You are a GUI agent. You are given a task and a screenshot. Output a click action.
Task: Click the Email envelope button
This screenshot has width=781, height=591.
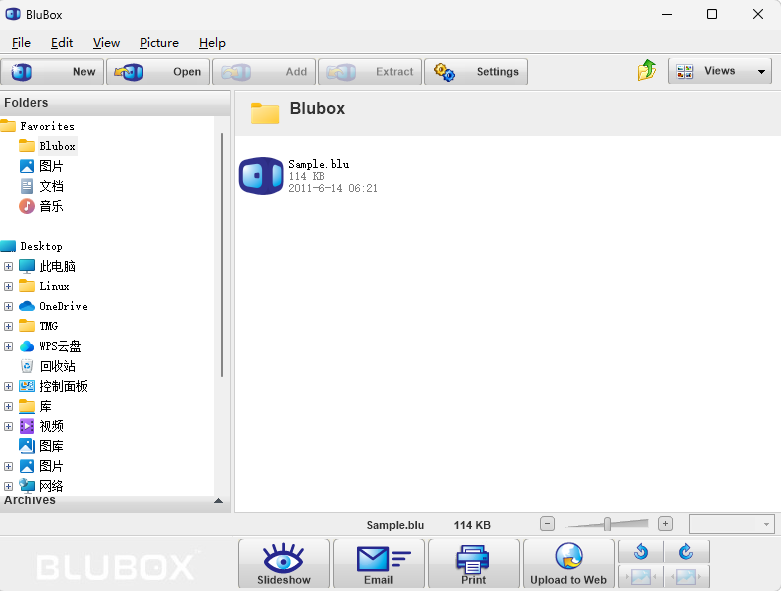point(379,563)
